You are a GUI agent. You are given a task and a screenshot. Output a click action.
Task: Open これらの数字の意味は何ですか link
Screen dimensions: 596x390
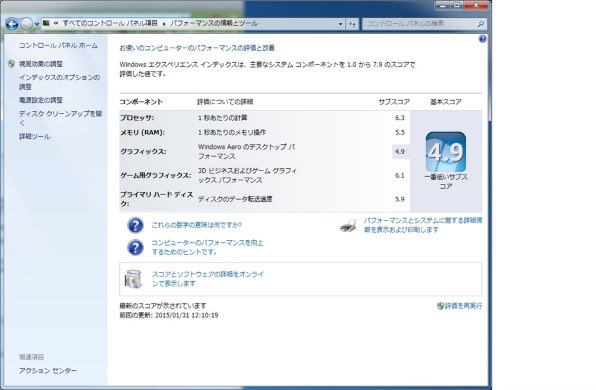click(197, 225)
